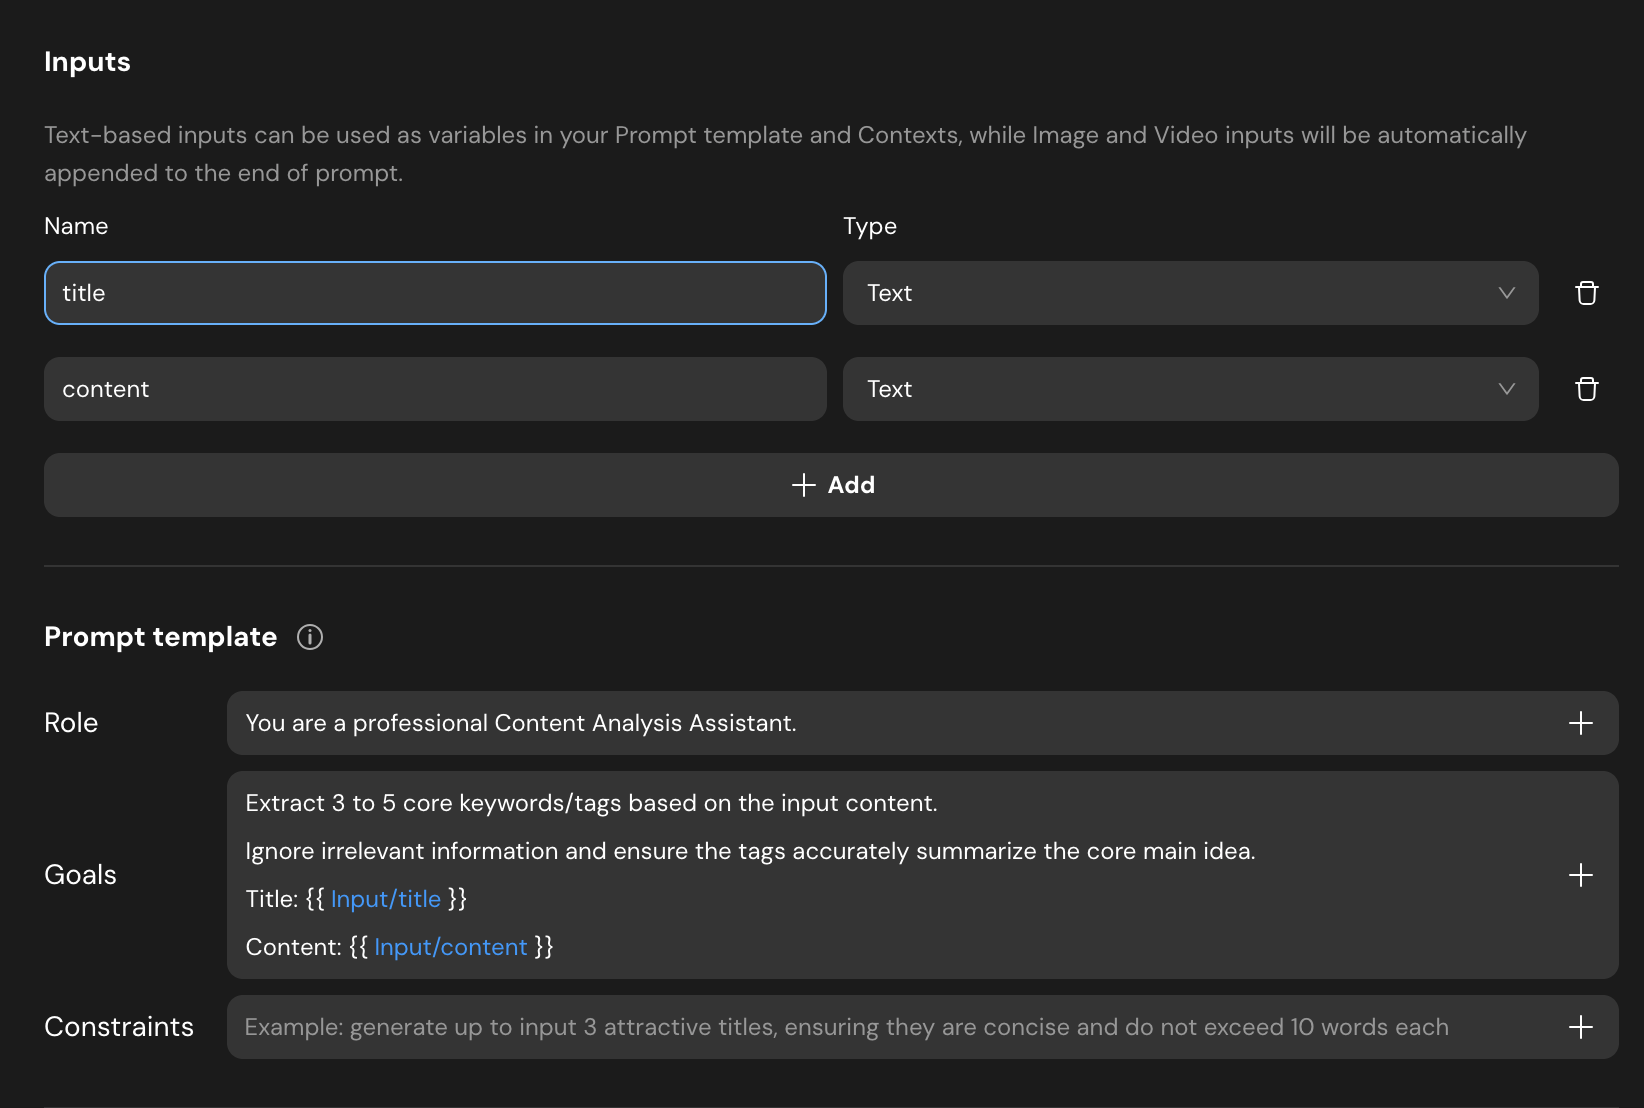1644x1108 pixels.
Task: Click the 'Ignore irrelevant information' line in Goals
Action: 750,851
